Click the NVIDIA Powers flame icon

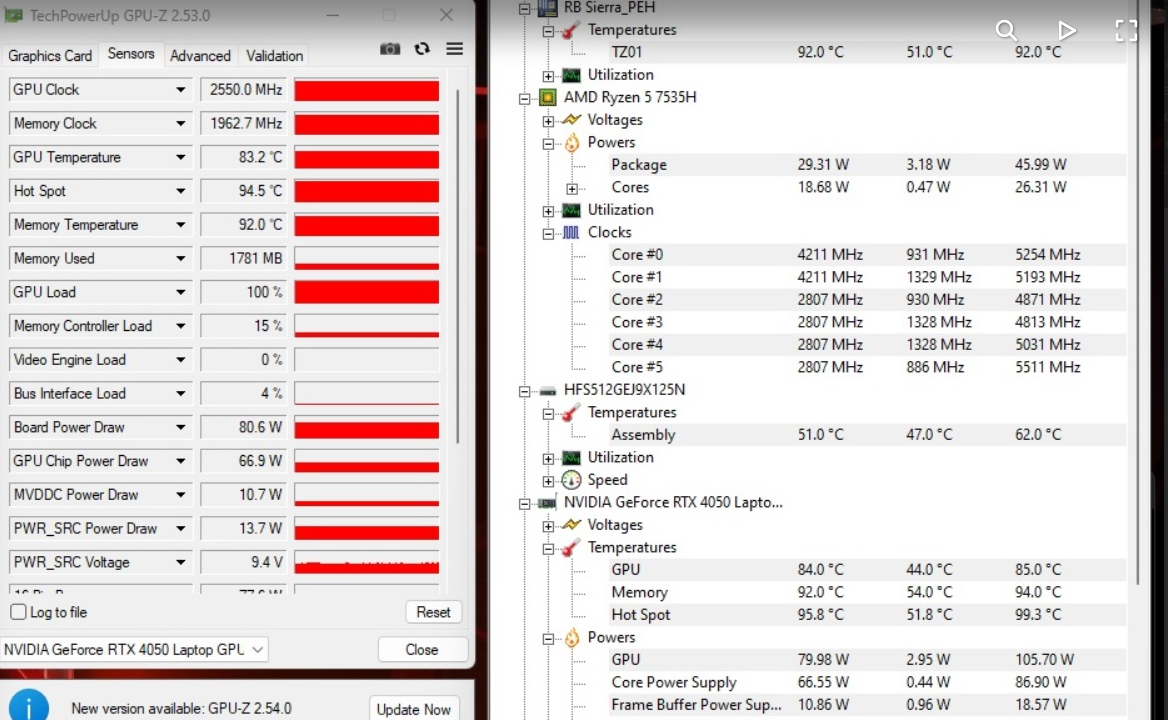tap(571, 638)
